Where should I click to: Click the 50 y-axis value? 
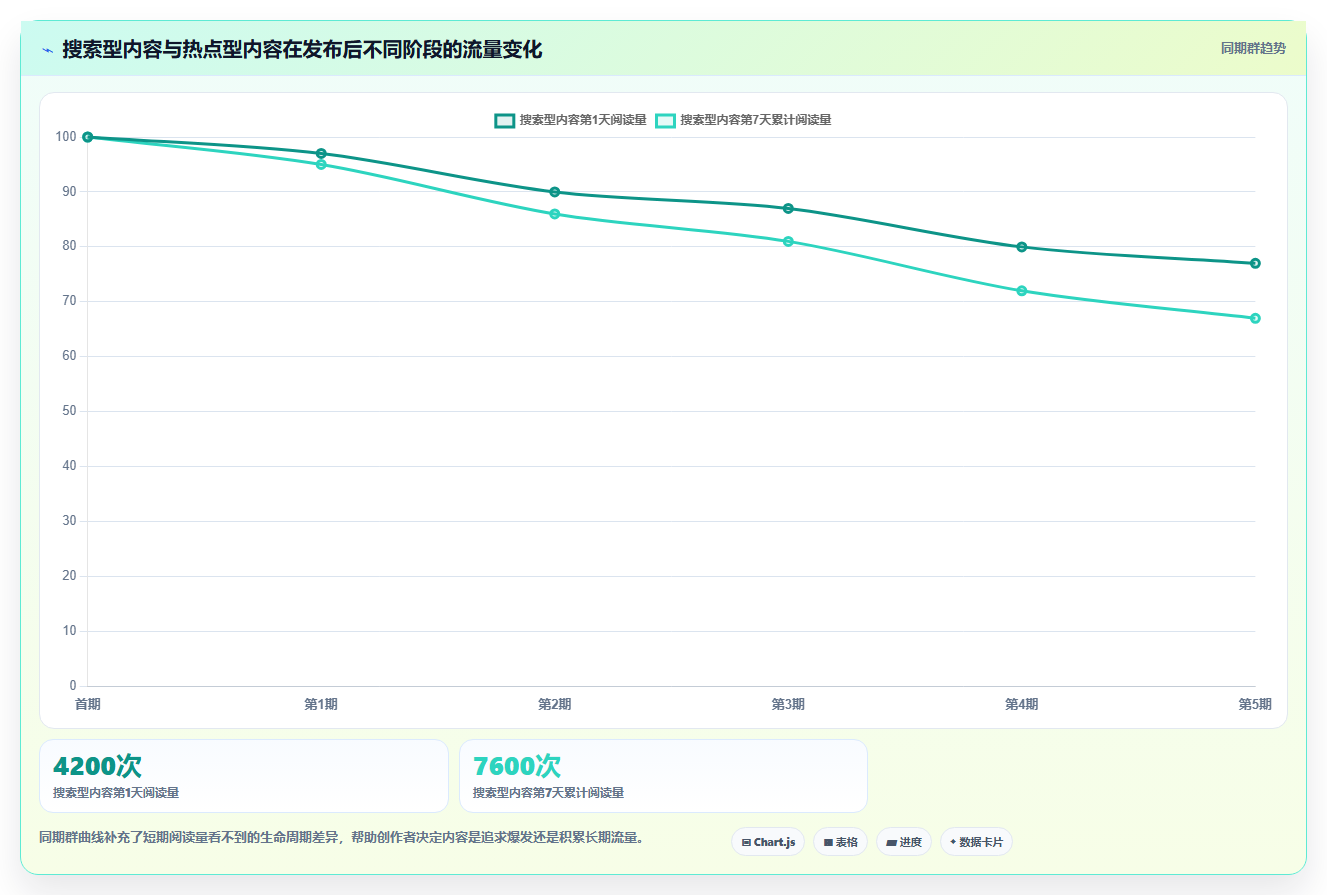point(70,411)
